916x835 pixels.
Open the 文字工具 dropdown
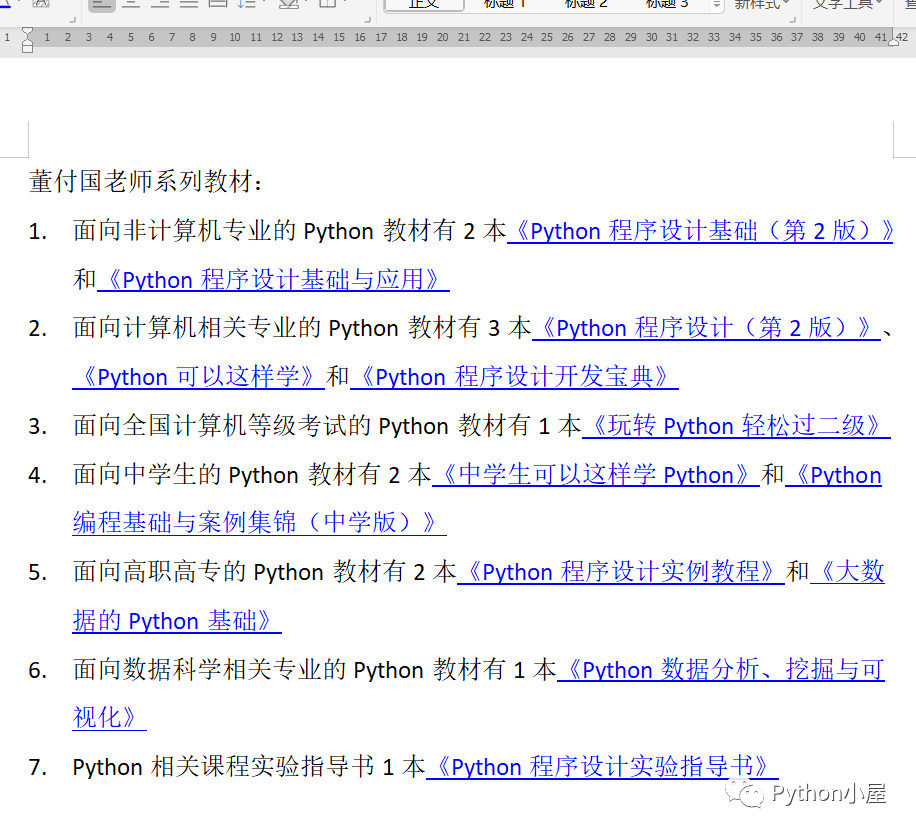coord(847,5)
